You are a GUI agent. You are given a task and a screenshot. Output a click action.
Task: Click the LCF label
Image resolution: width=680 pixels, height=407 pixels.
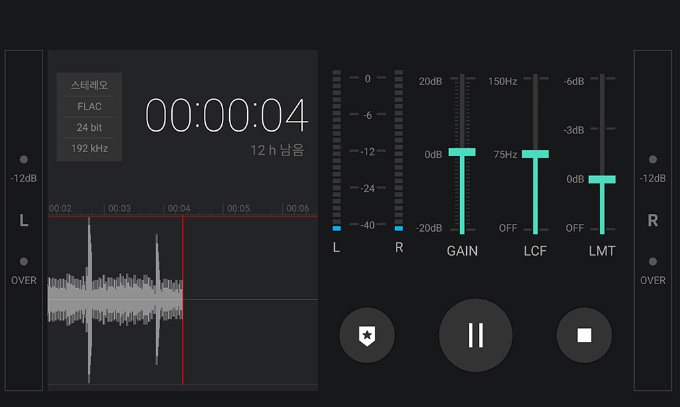pos(535,251)
